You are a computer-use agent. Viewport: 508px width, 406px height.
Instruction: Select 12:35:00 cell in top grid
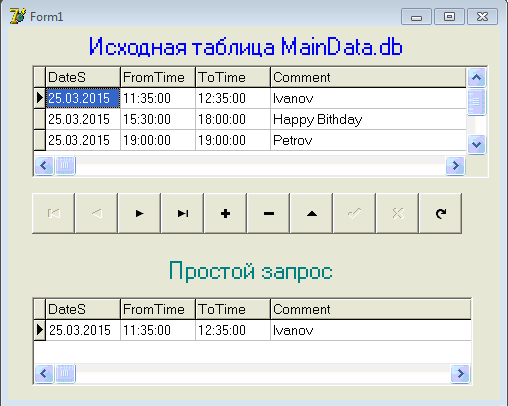click(233, 98)
